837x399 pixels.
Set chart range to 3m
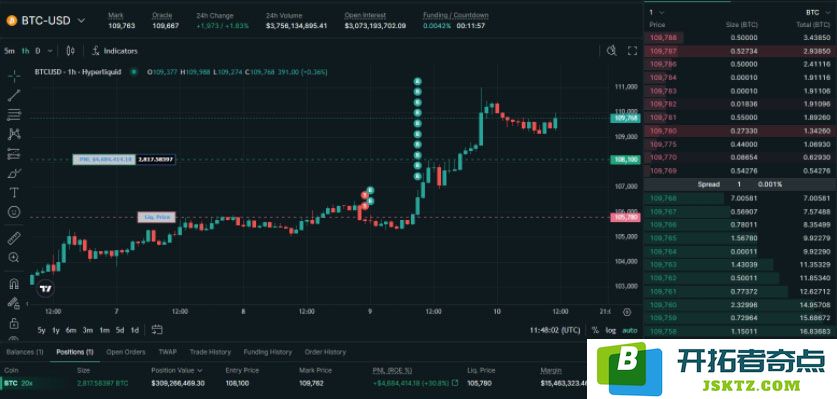(x=88, y=330)
